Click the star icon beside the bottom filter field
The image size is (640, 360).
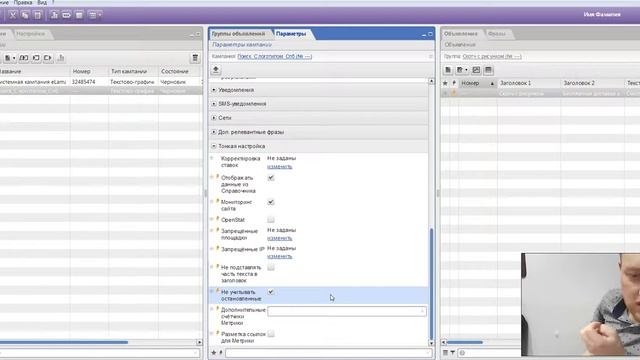(213, 353)
